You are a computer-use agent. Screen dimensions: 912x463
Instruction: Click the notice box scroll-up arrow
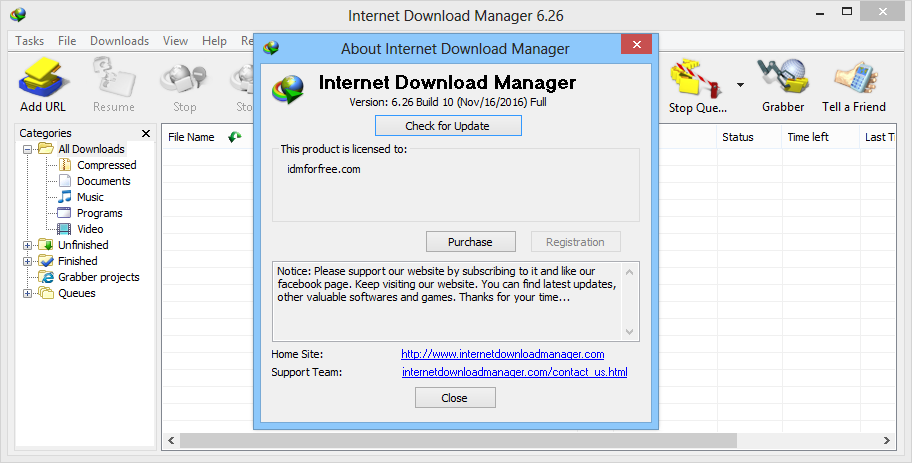(x=629, y=272)
